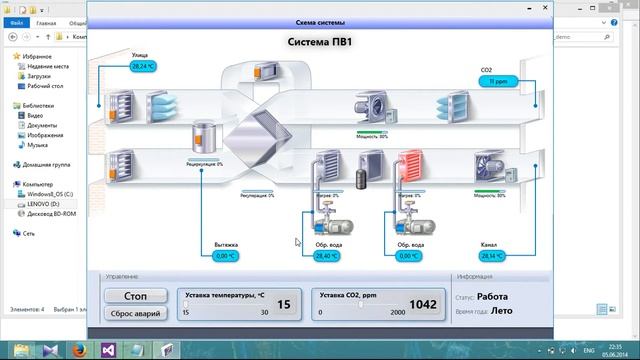Screen dimensions: 640x360
Task: Click the red heater coil
Action: [410, 166]
